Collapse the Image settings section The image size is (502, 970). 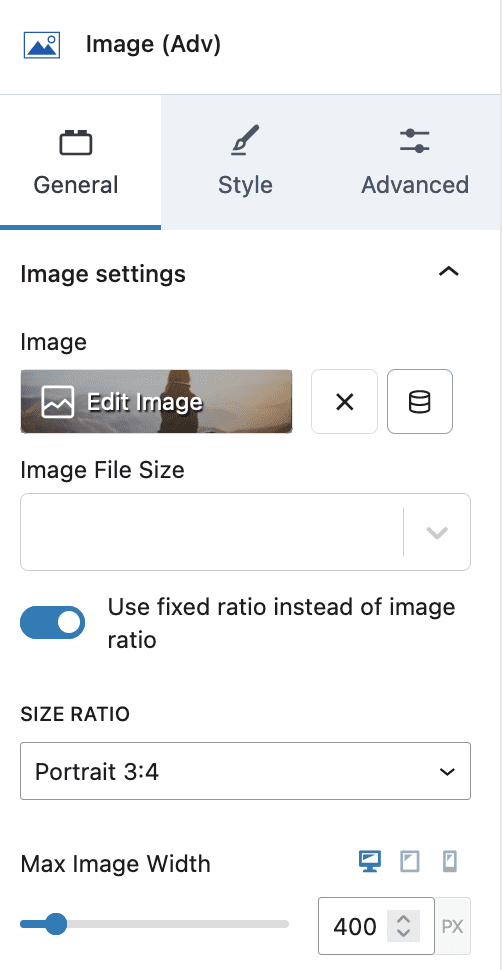pos(449,272)
